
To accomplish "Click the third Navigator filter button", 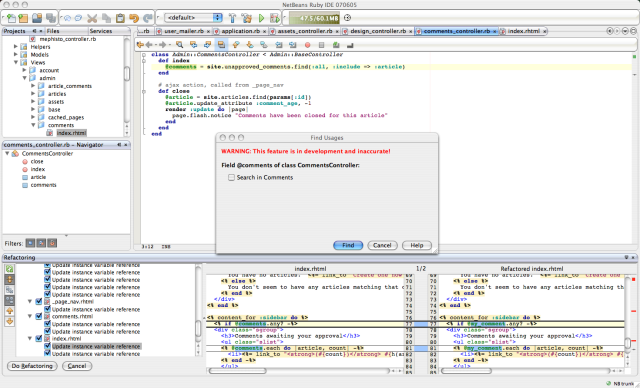I will [52, 243].
